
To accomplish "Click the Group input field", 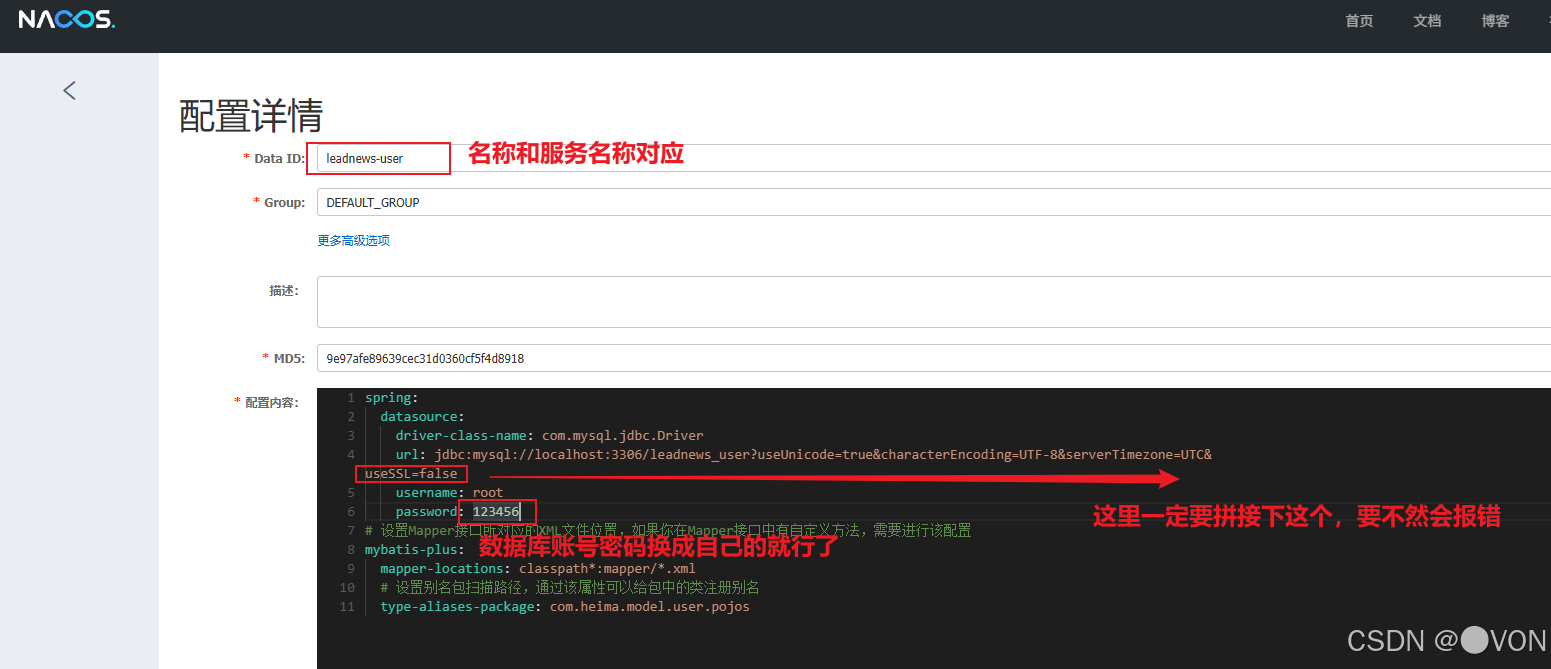I will [934, 202].
